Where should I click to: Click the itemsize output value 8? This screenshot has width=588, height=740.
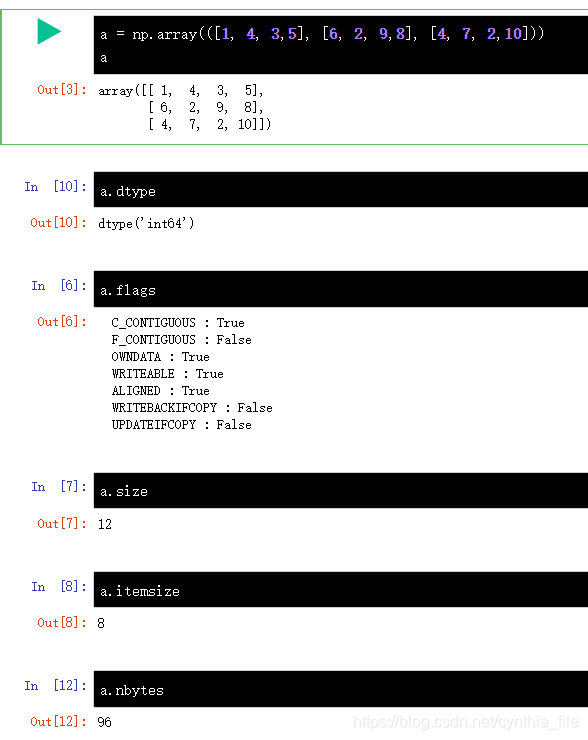[101, 623]
